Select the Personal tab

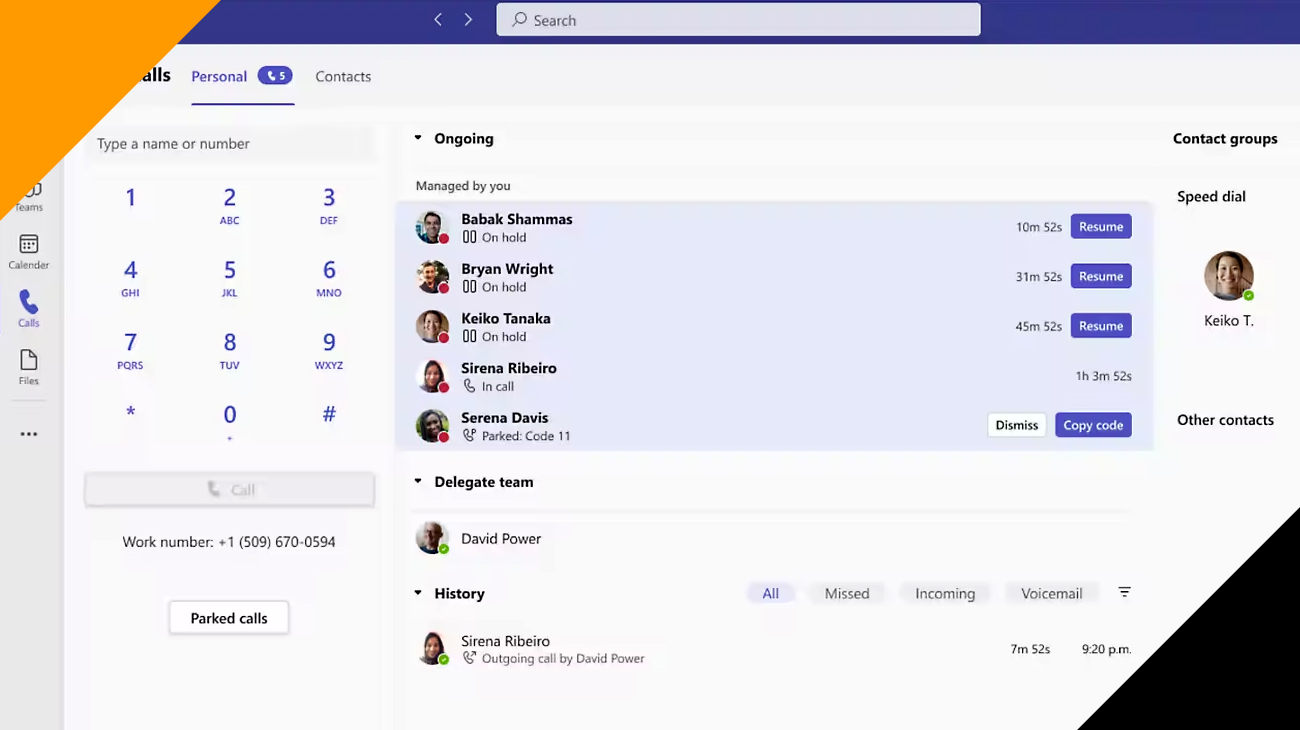(219, 76)
